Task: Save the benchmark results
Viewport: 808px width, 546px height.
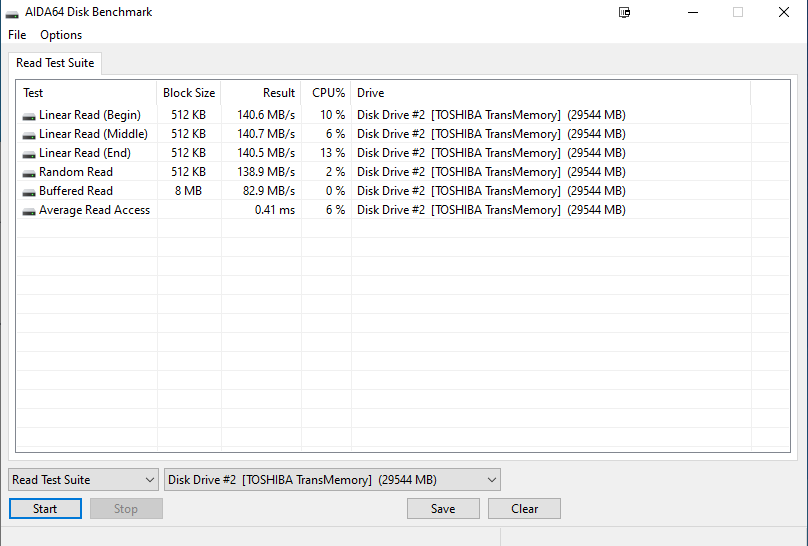Action: pyautogui.click(x=443, y=508)
